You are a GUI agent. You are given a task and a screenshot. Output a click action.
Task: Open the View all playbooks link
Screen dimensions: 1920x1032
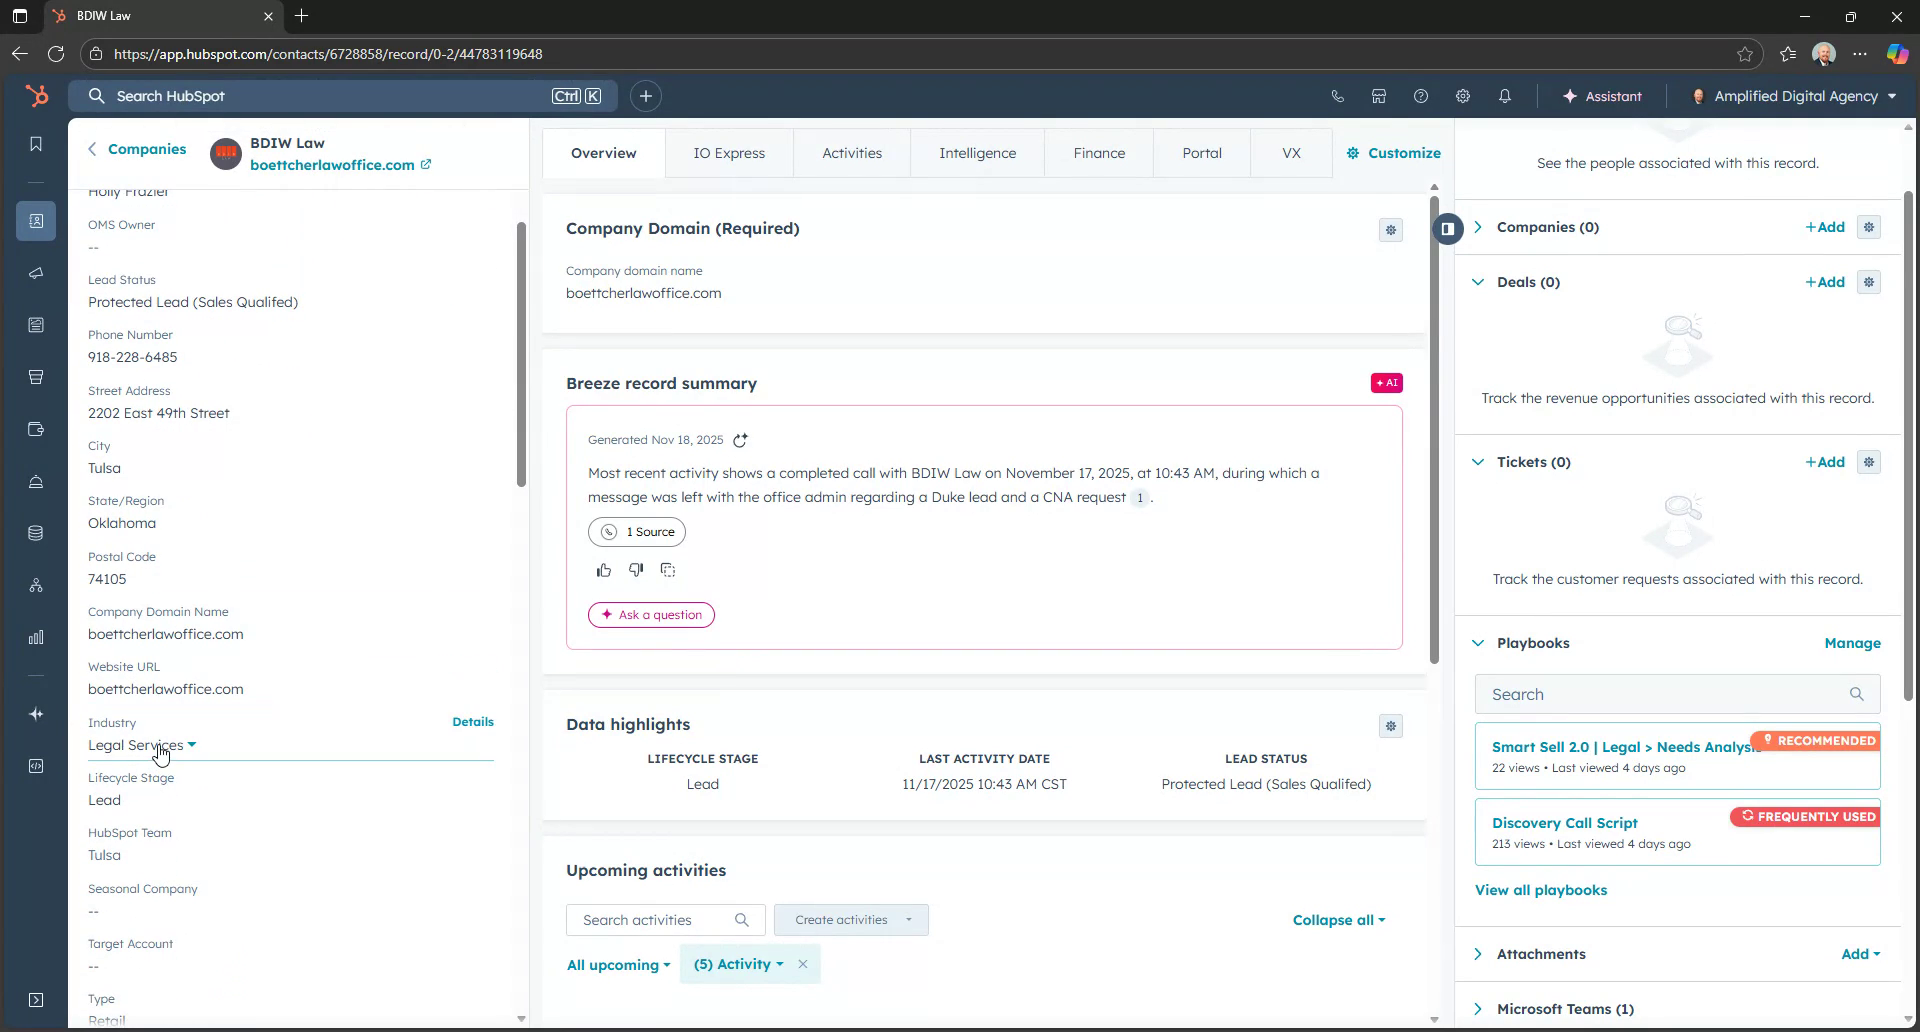pyautogui.click(x=1541, y=889)
